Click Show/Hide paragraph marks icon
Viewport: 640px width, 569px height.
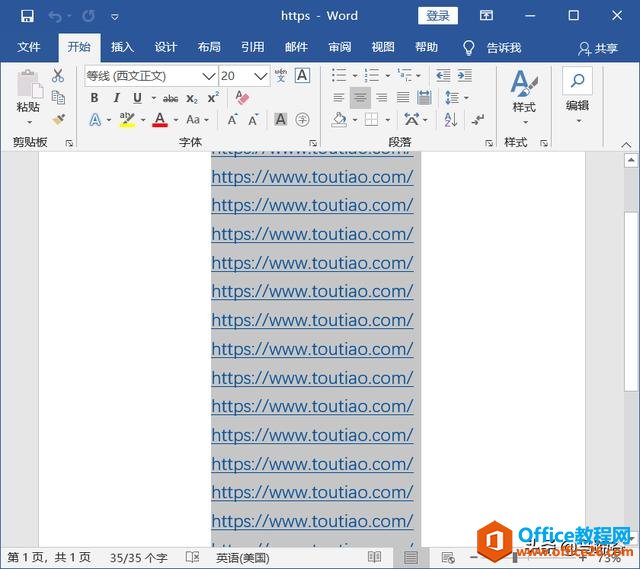coord(478,120)
